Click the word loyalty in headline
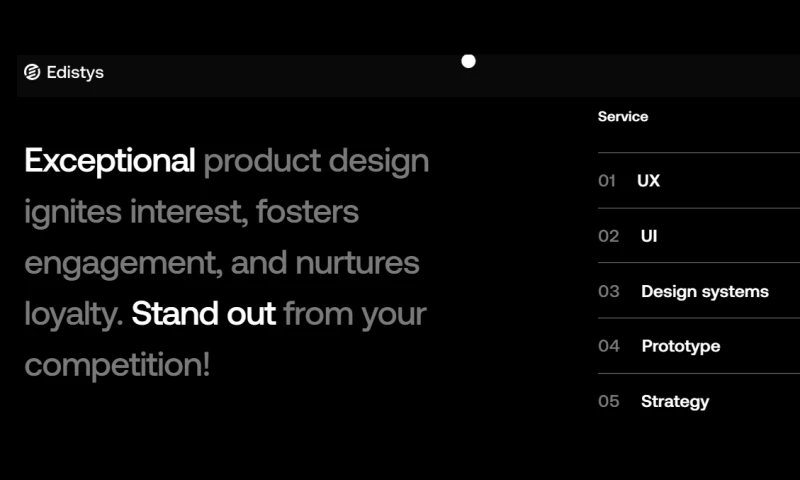The height and width of the screenshot is (480, 800). tap(73, 313)
